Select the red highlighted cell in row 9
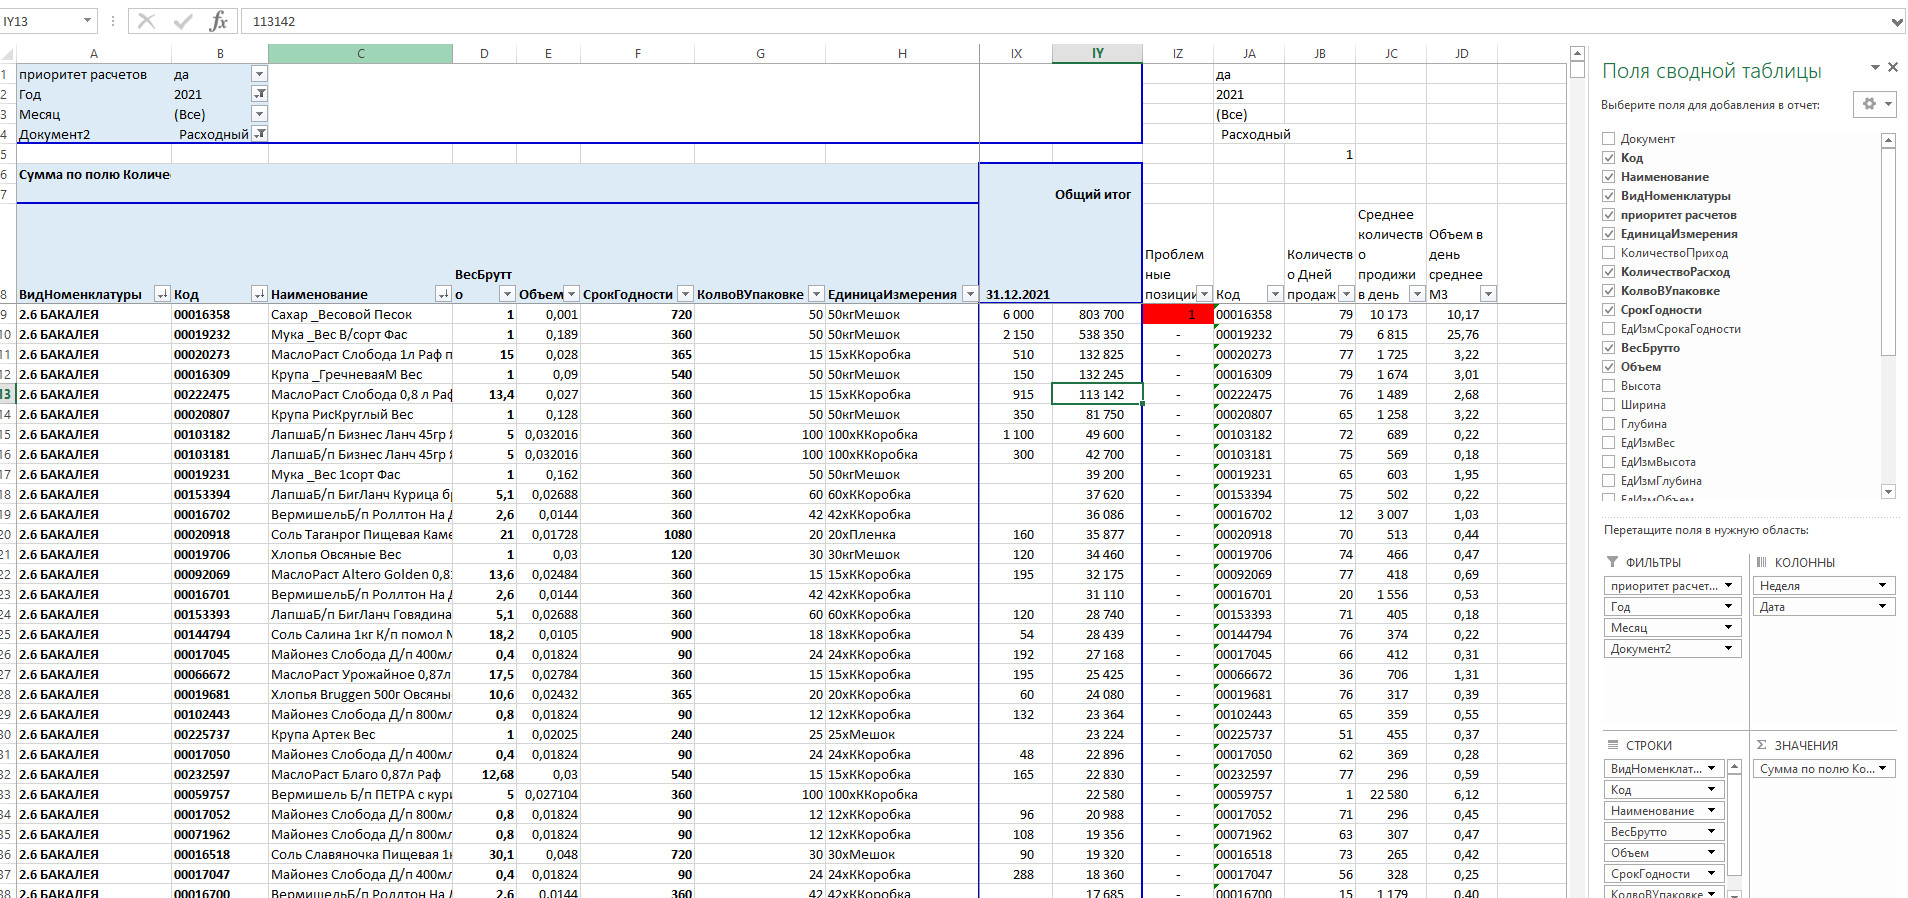This screenshot has width=1908, height=898. 1177,314
